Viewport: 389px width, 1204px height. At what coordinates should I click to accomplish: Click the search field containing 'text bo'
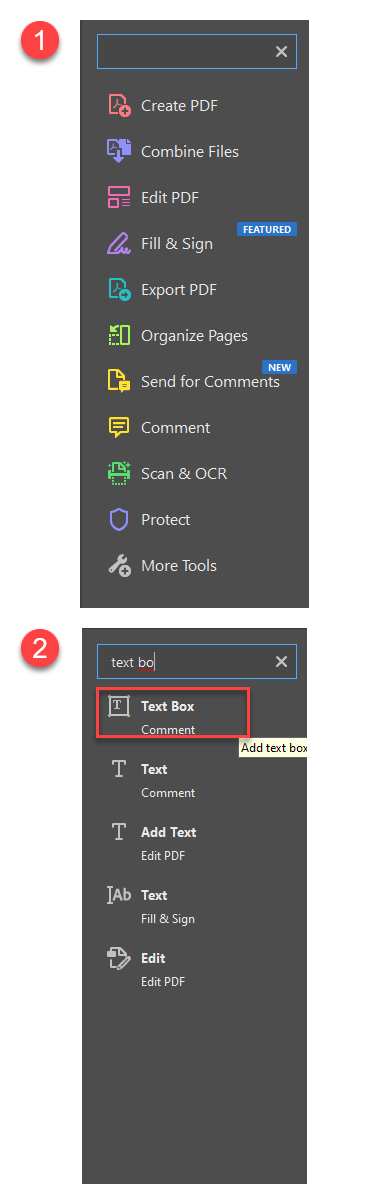tap(197, 662)
